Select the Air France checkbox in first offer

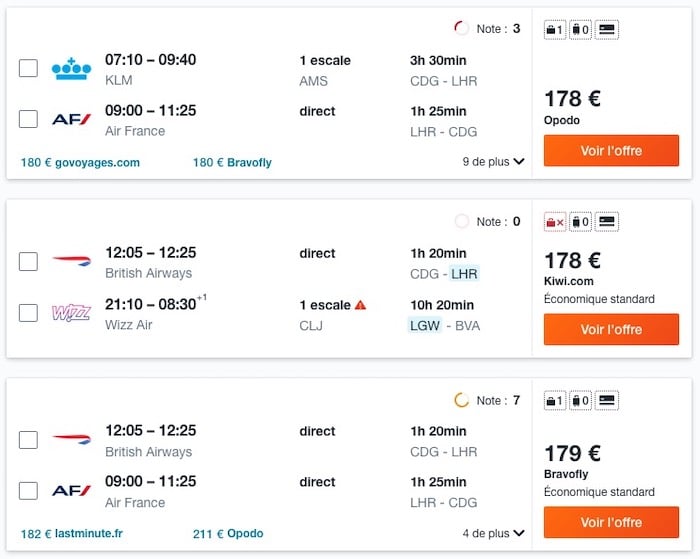tap(28, 120)
